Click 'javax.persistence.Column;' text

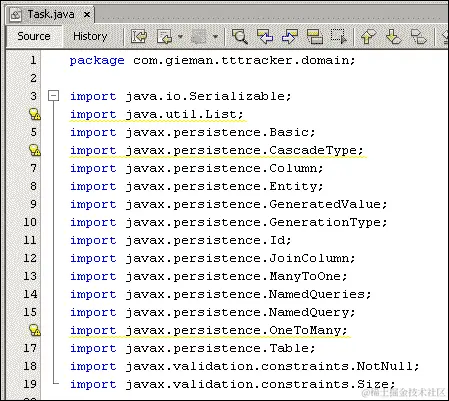[x=224, y=168]
